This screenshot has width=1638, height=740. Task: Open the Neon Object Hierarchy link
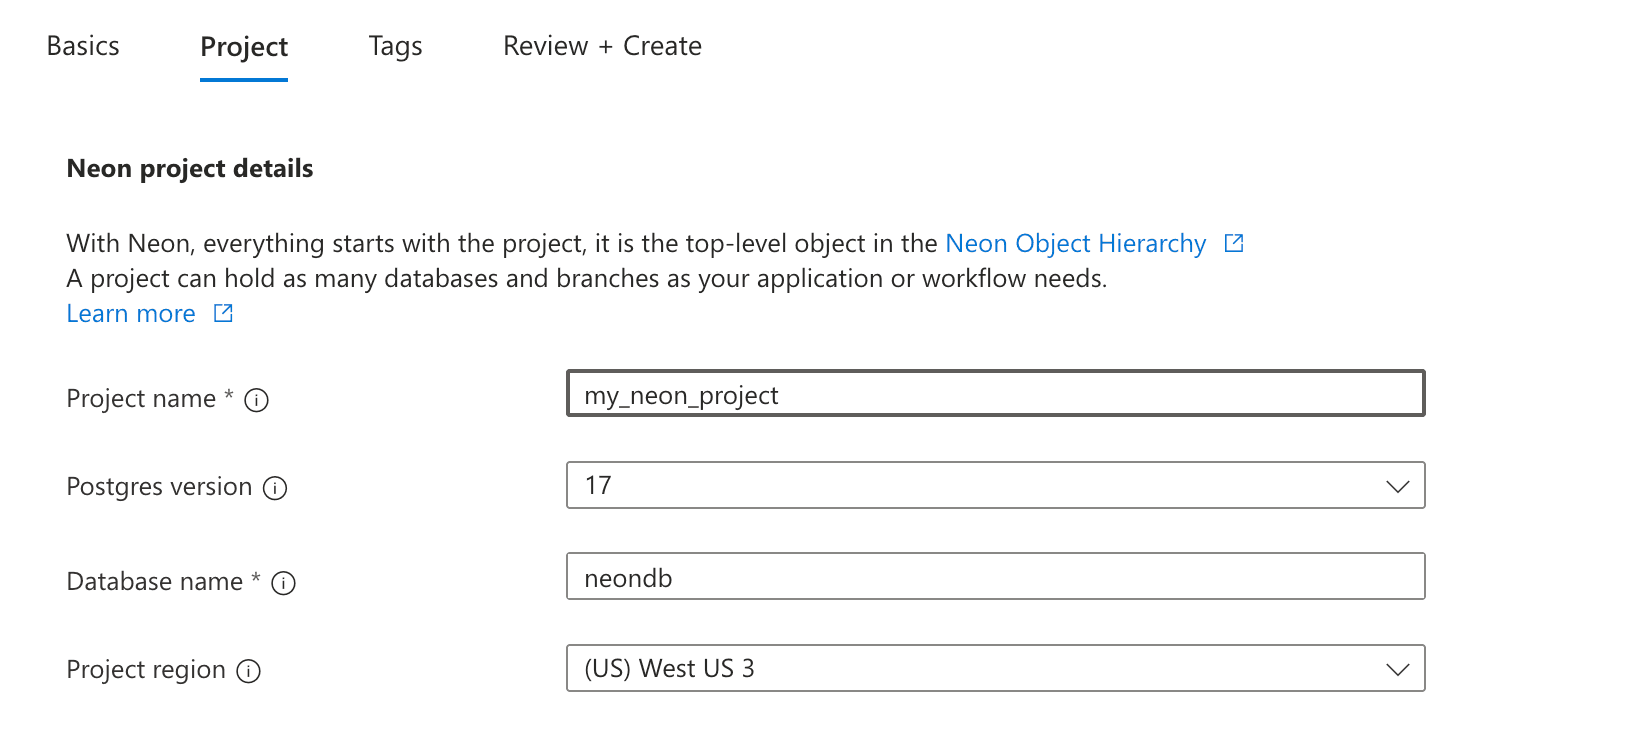point(1075,243)
